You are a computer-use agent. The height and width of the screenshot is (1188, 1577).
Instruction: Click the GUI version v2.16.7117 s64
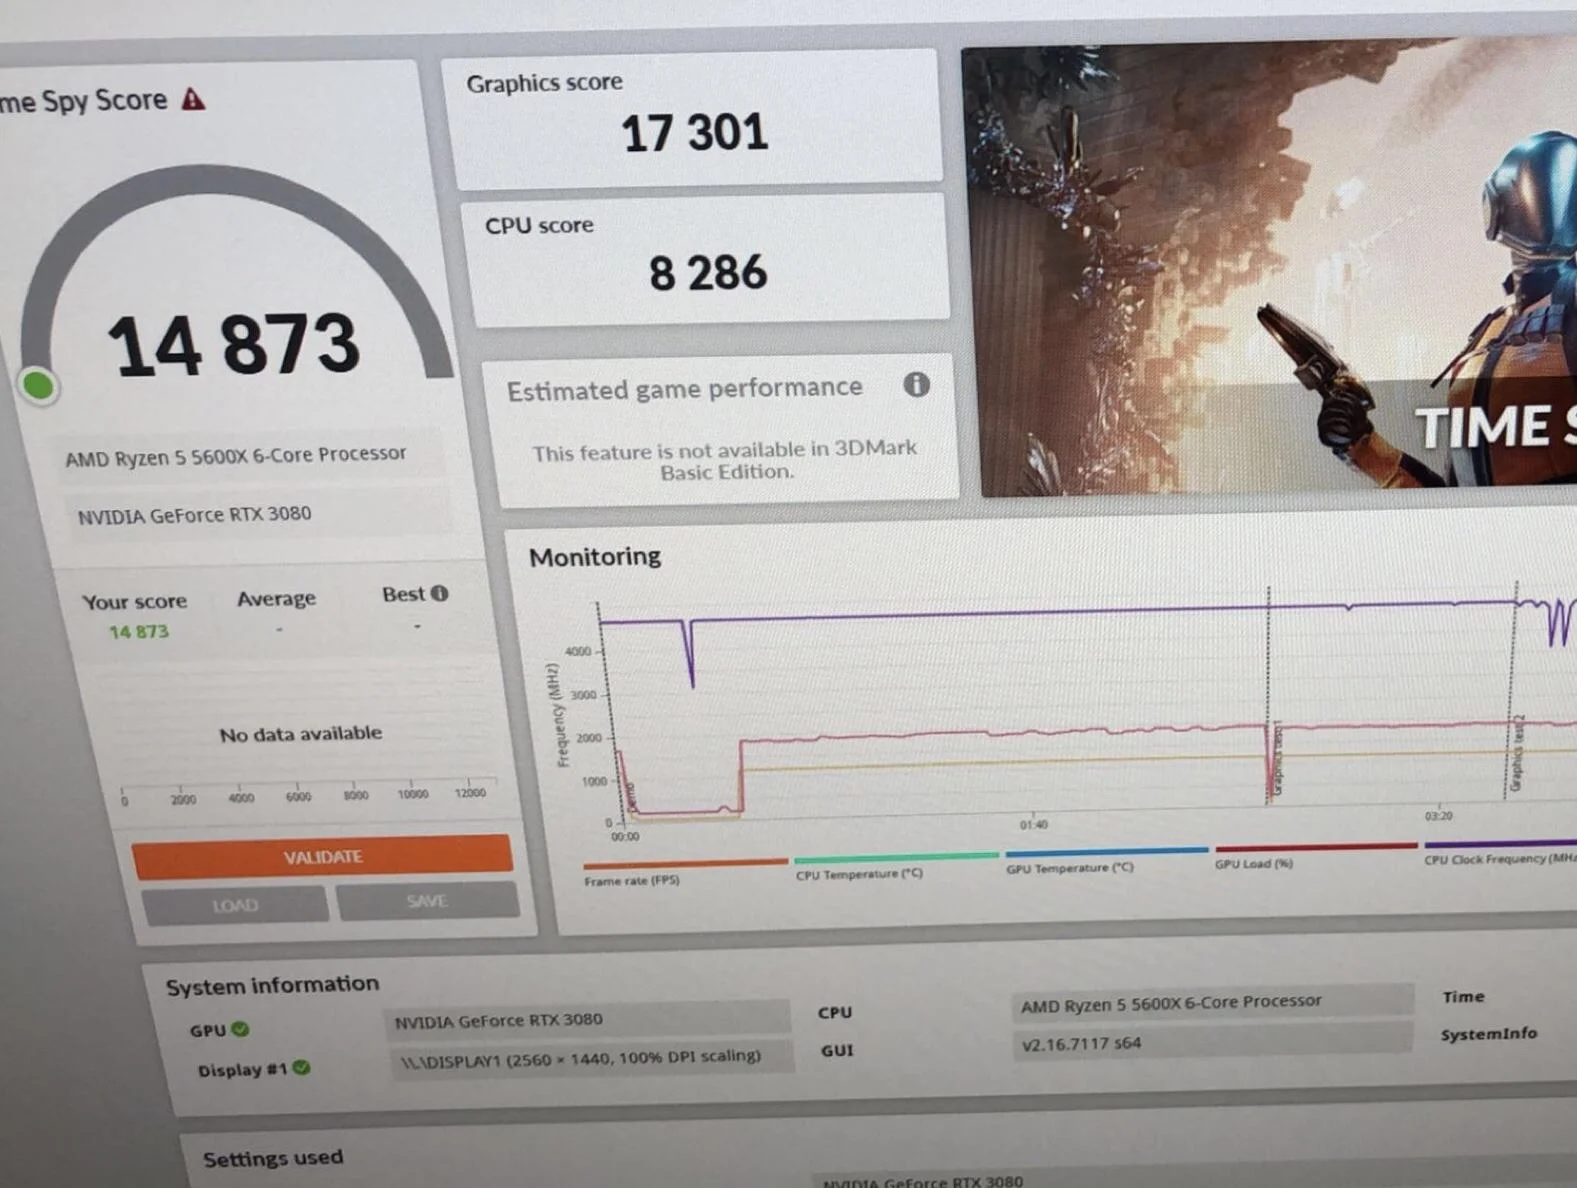pos(1212,1042)
